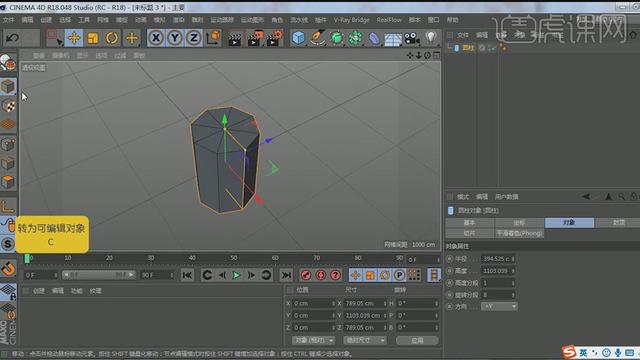Enable the Axis mode L-shaped icon

click(8, 206)
